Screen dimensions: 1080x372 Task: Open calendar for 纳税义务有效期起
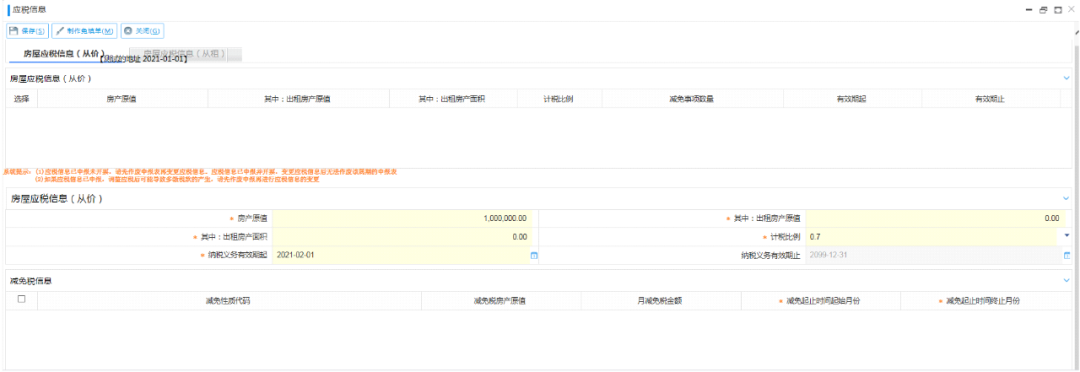point(533,255)
